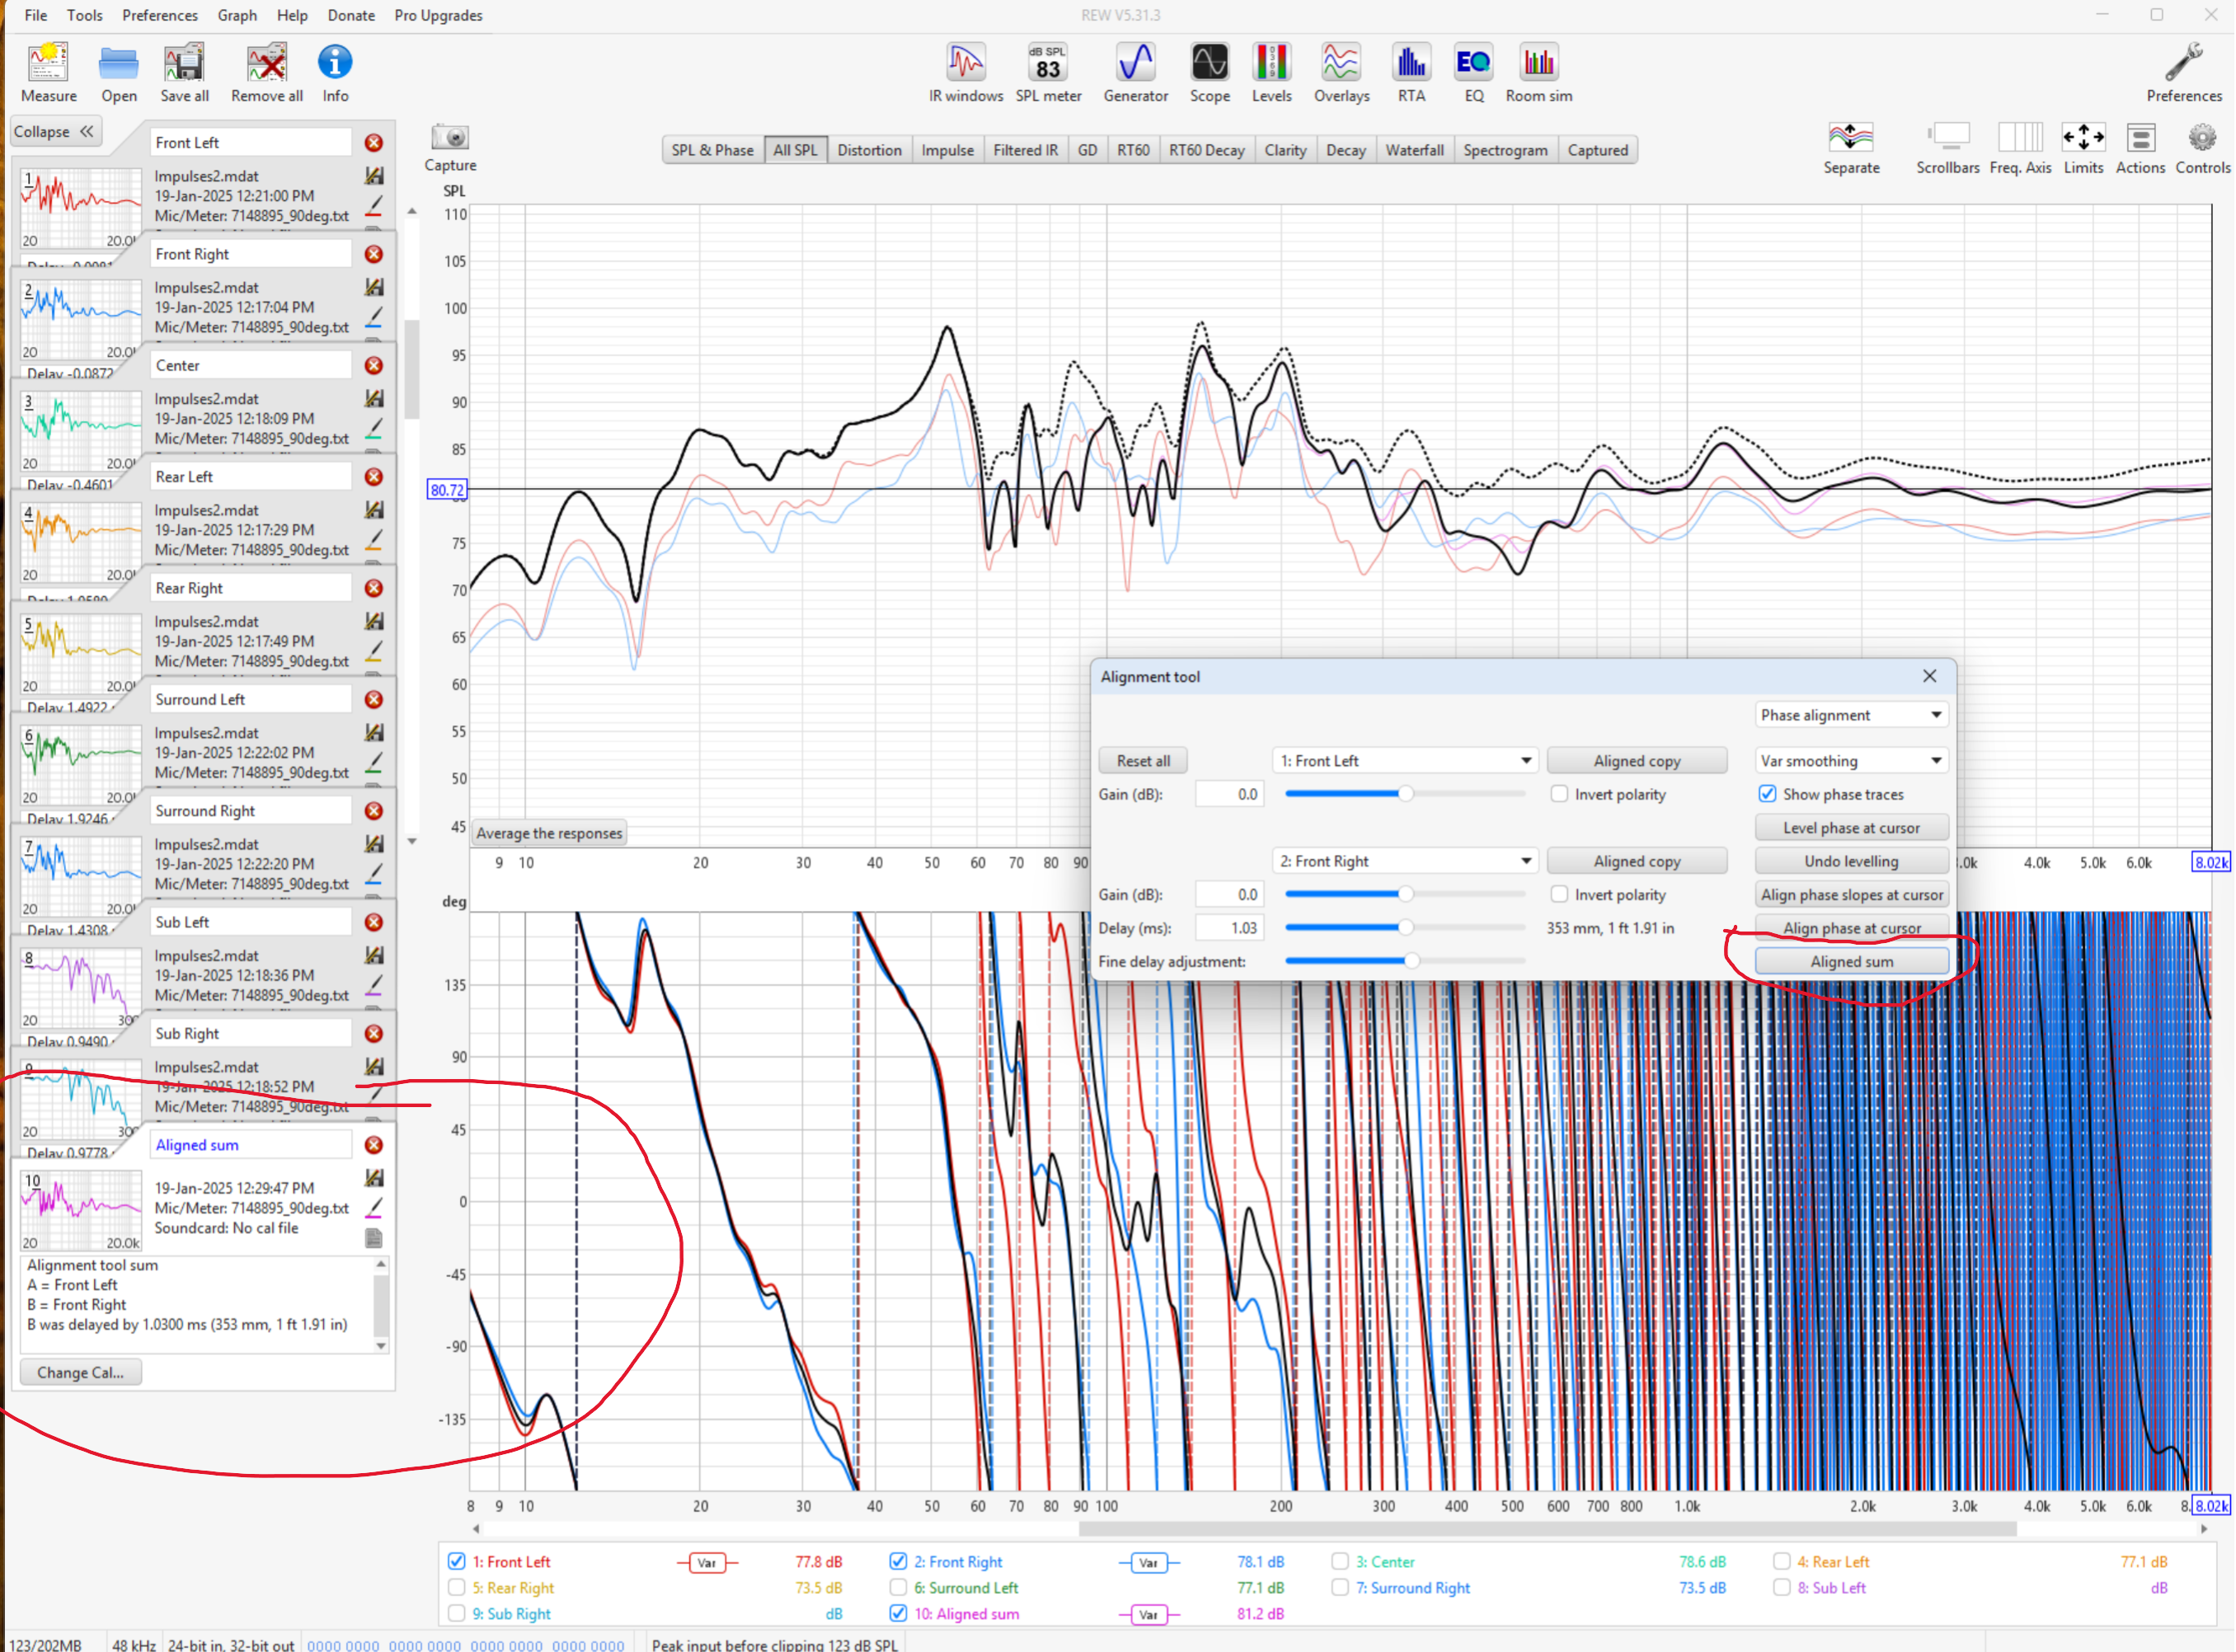Viewport: 2236px width, 1652px height.
Task: Click the Reset all button
Action: [1143, 761]
